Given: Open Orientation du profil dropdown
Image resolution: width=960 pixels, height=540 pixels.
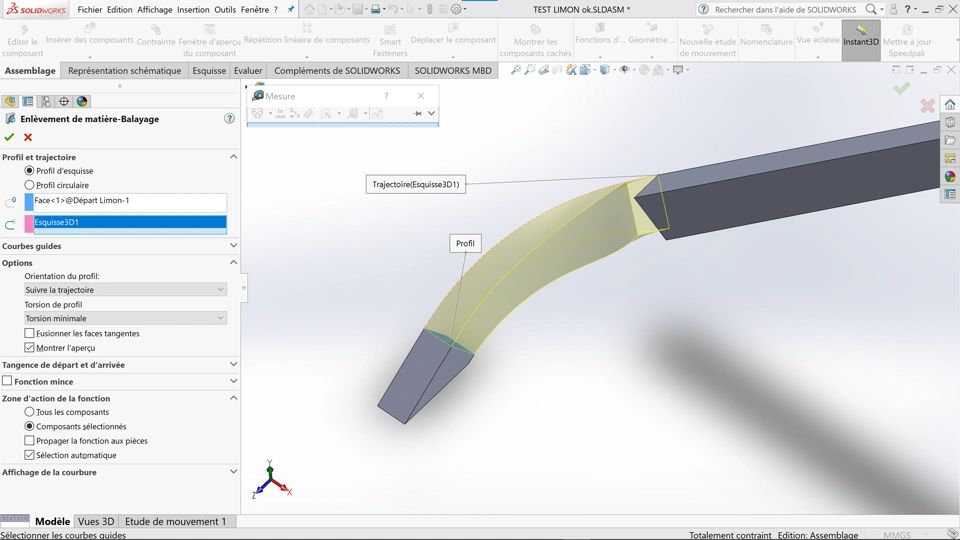Looking at the screenshot, I should (125, 290).
